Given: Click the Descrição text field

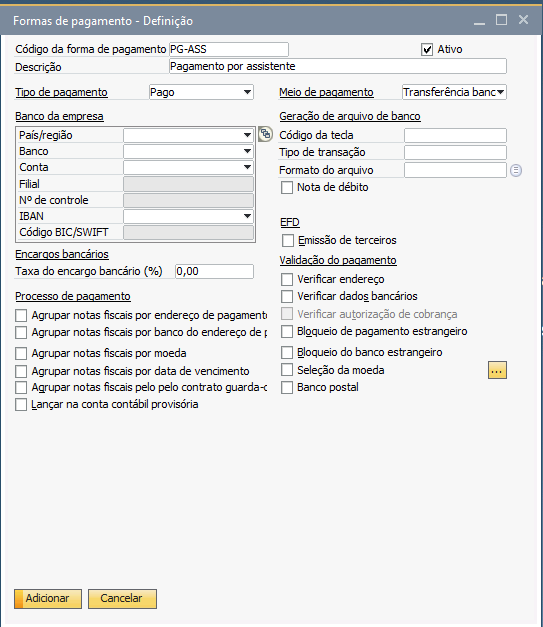Looking at the screenshot, I should pos(338,66).
